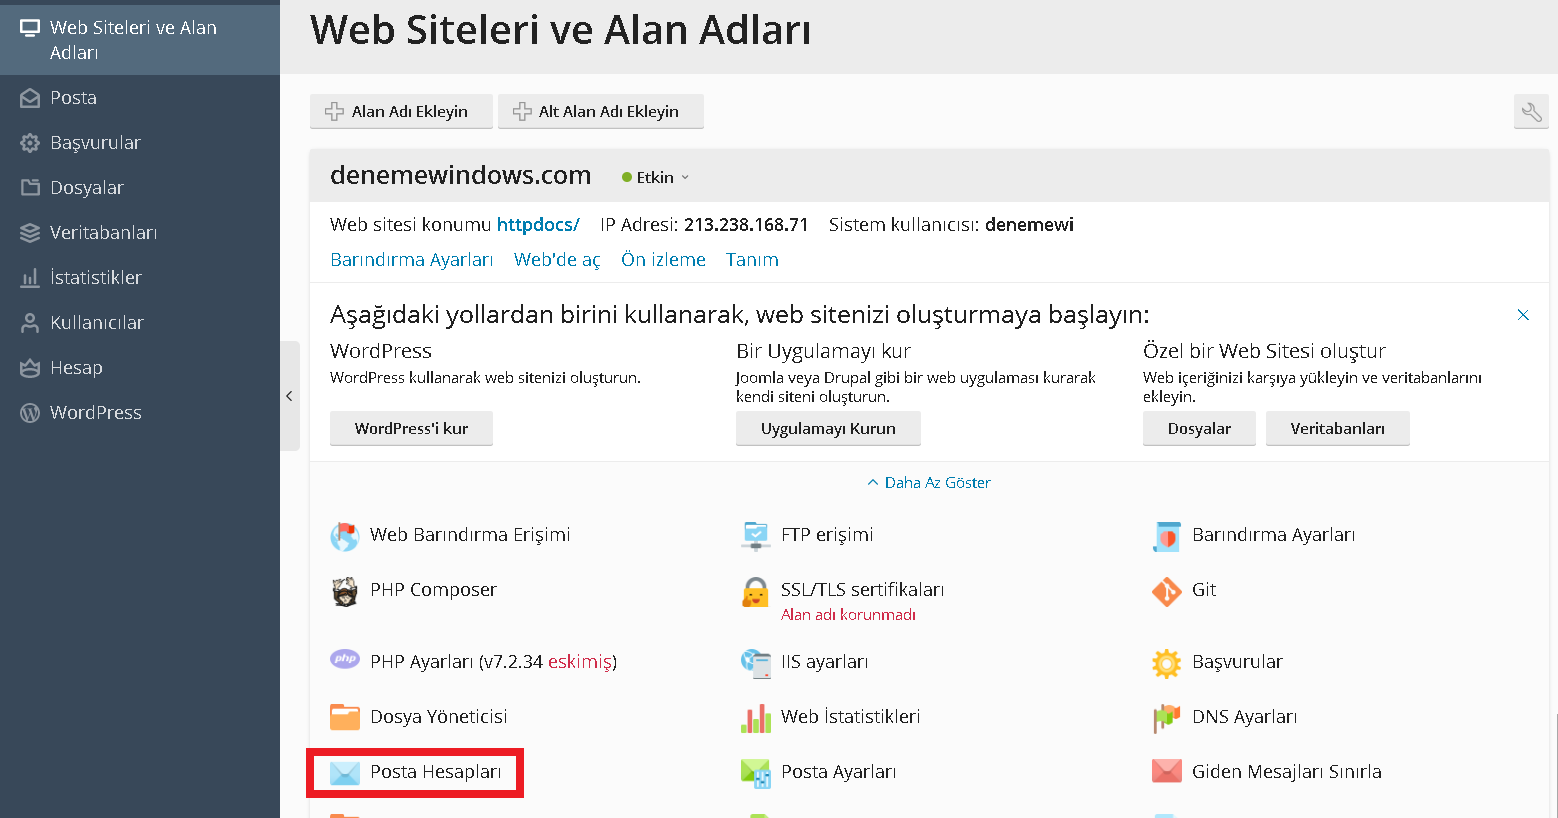
Task: Click the denemewindows.com domain heading
Action: click(461, 176)
